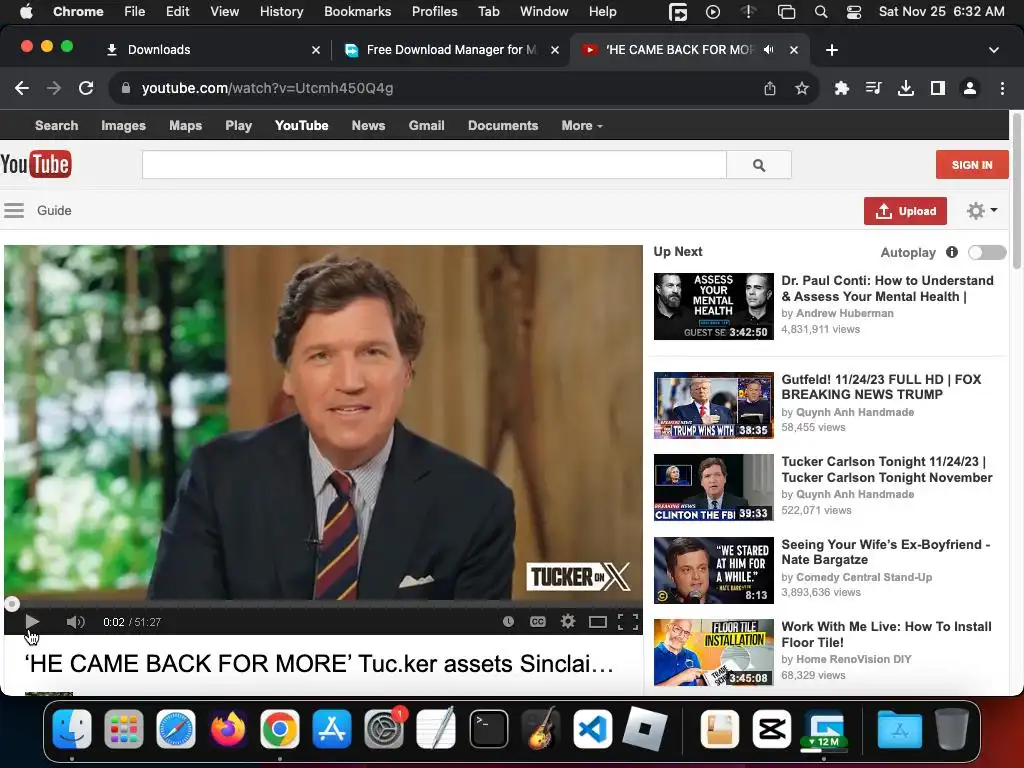Open Andrew Huberman channel link

coord(844,313)
